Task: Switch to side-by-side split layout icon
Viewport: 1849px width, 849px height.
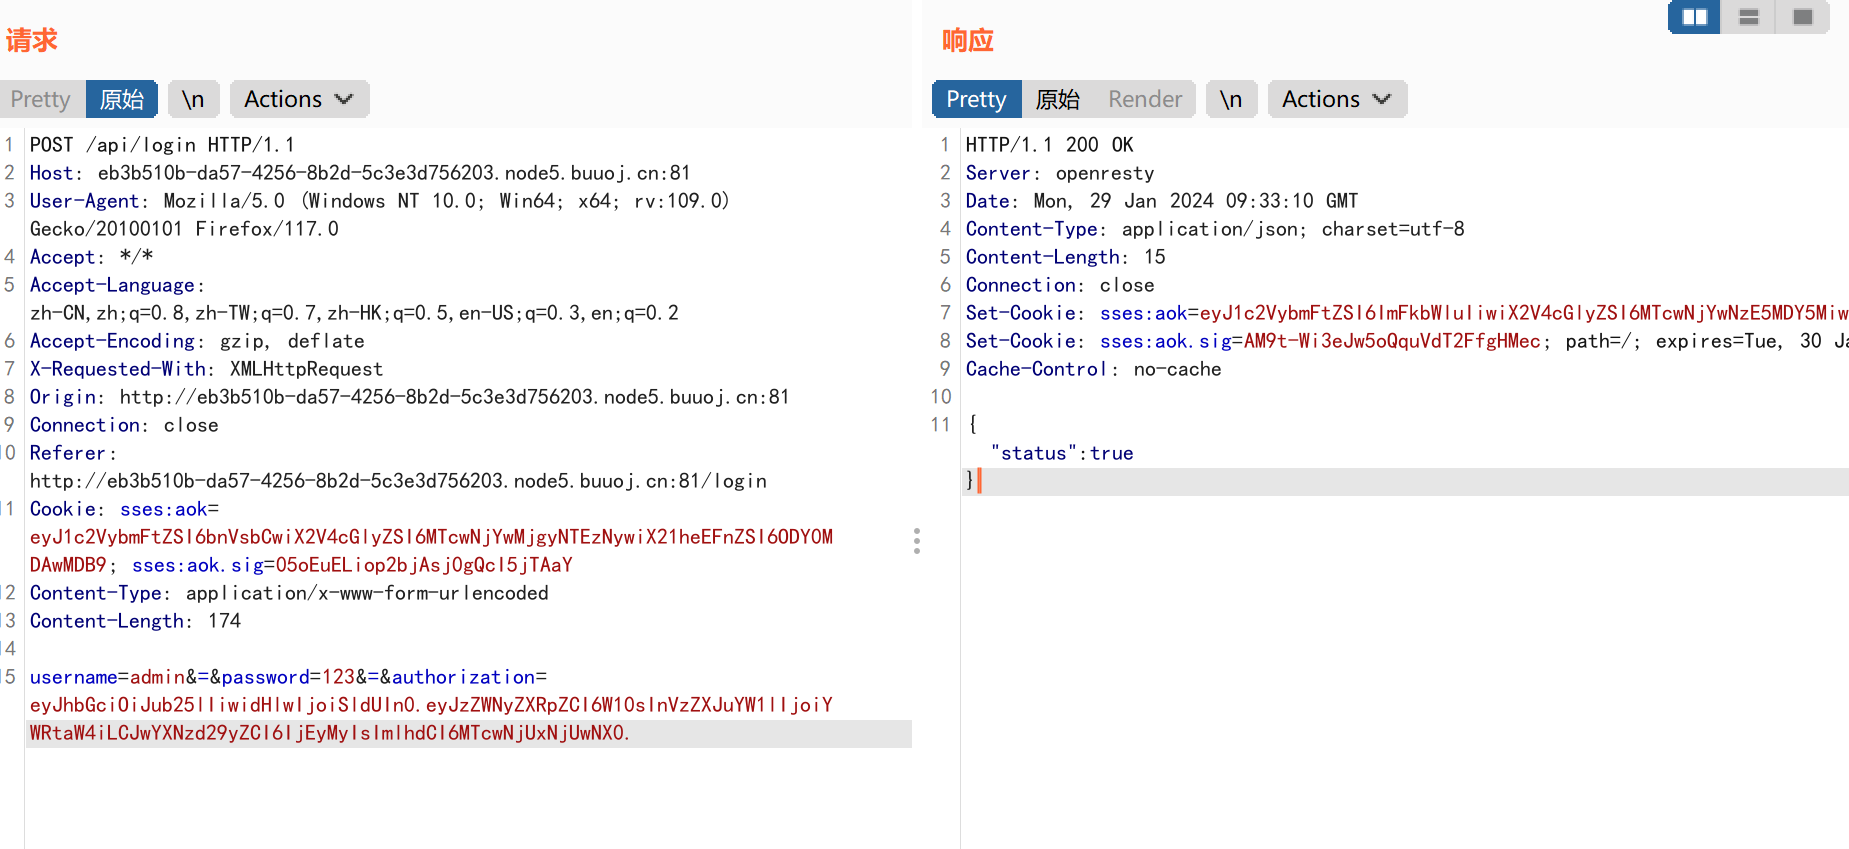Action: (1694, 17)
